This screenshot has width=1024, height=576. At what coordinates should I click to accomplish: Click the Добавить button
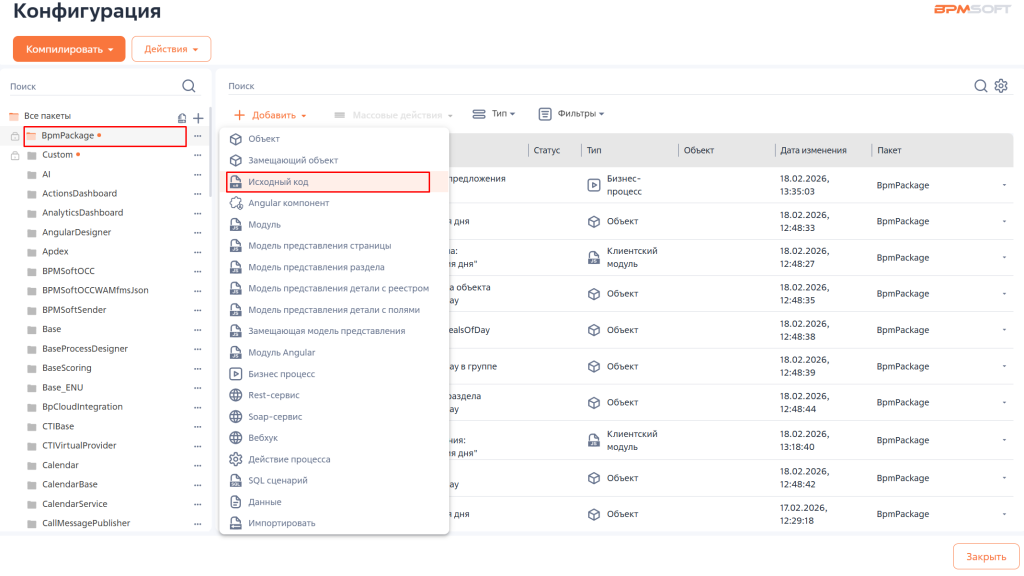(x=270, y=115)
